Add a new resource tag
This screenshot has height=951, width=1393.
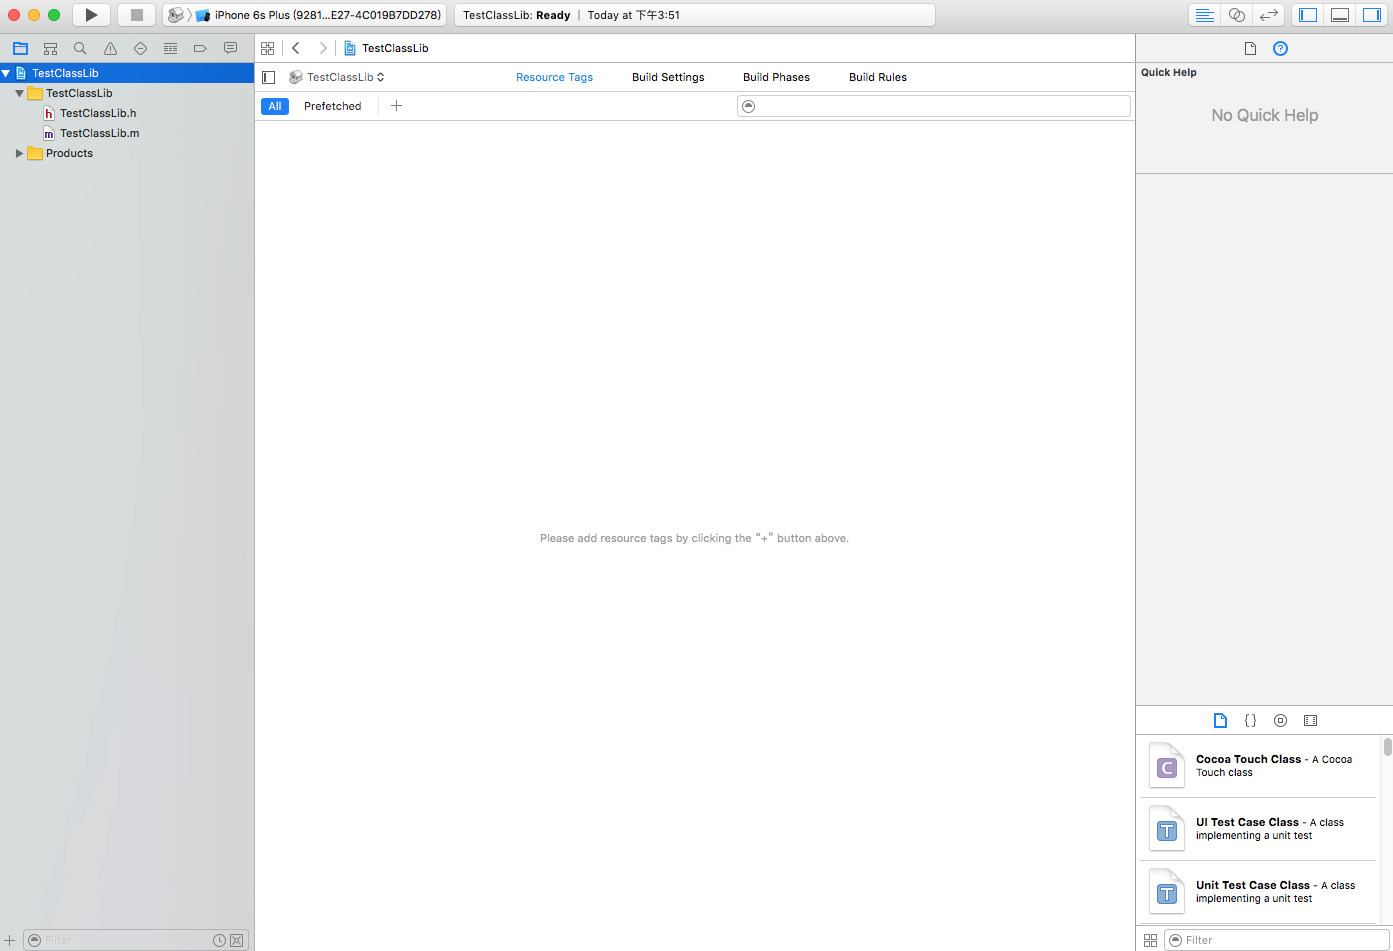(396, 106)
